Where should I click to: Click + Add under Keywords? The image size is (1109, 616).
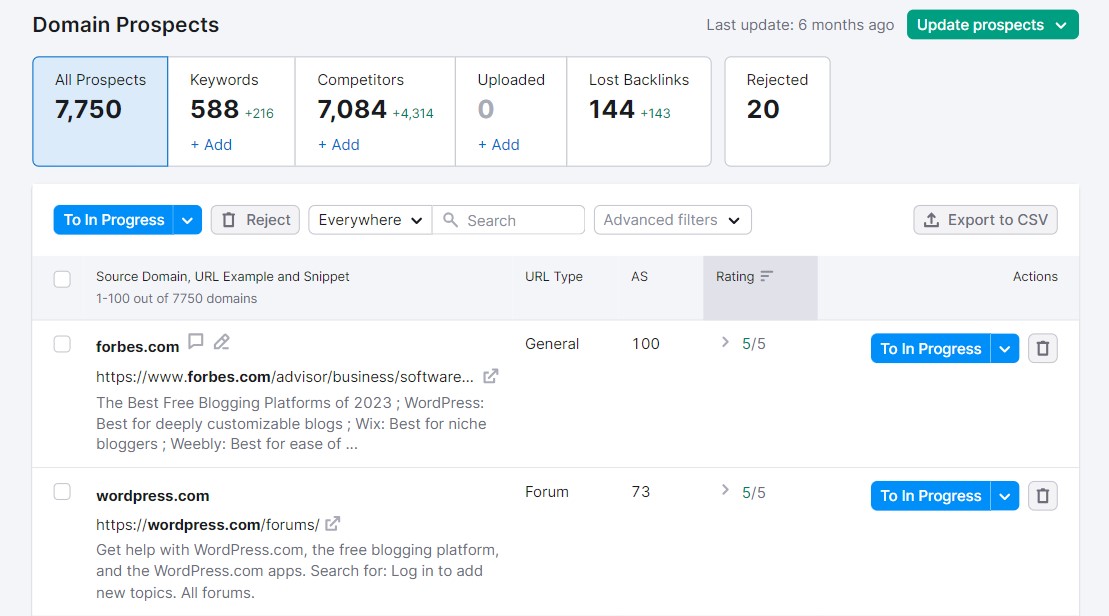211,144
